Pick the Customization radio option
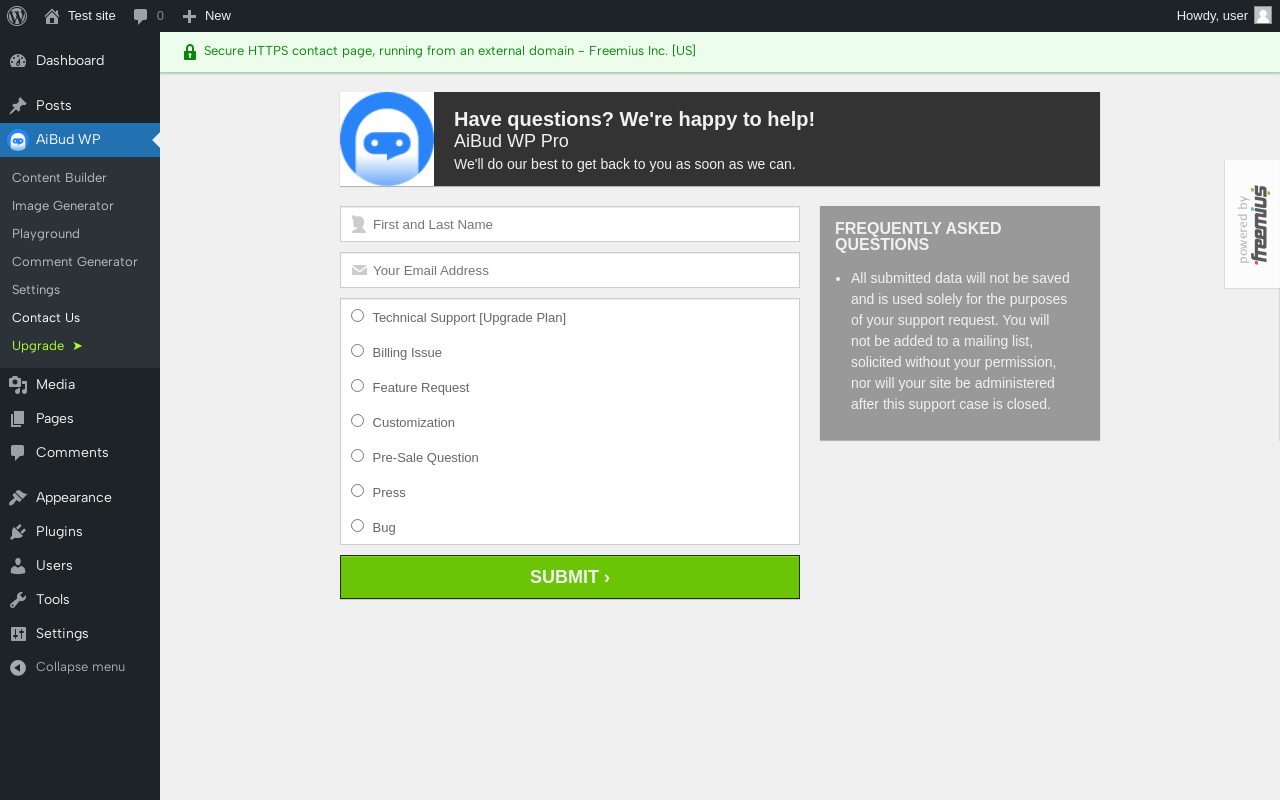The image size is (1280, 800). (357, 421)
